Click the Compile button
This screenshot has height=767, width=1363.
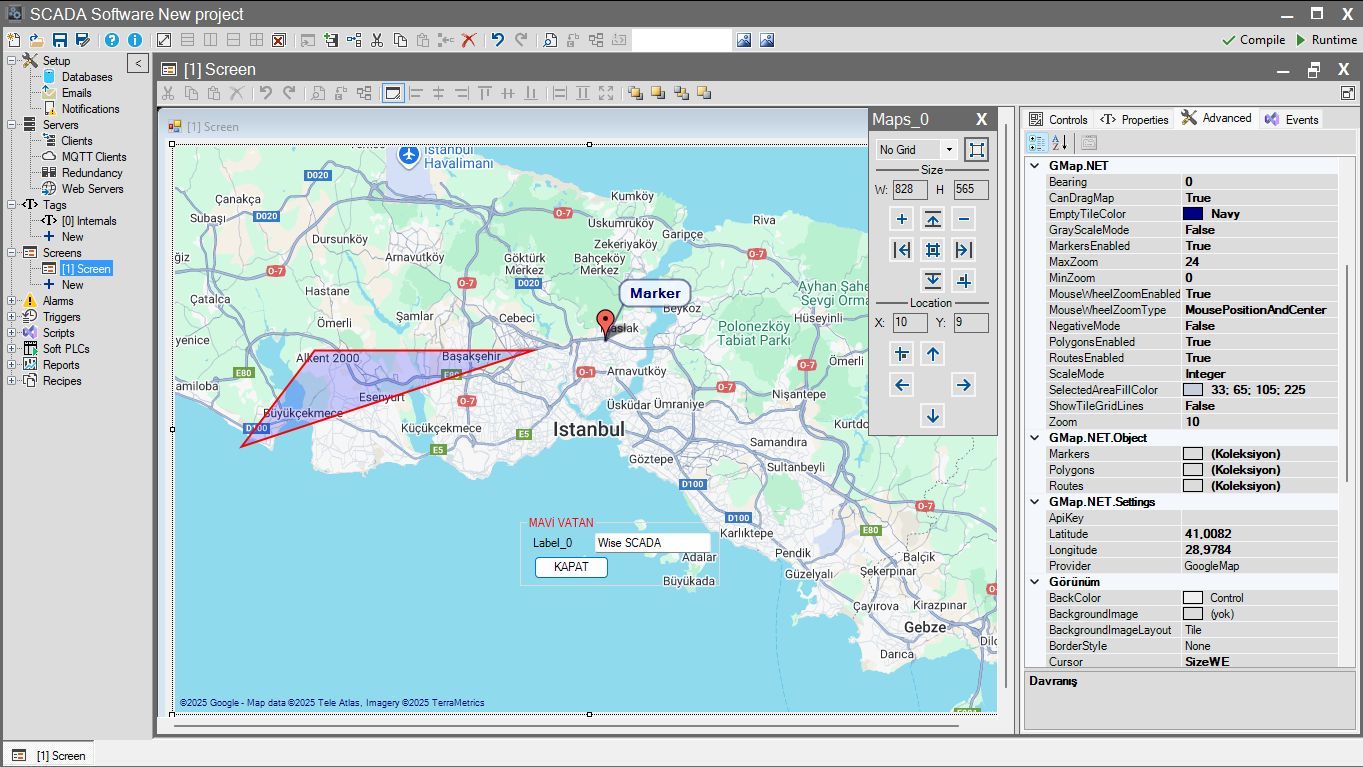click(1253, 40)
